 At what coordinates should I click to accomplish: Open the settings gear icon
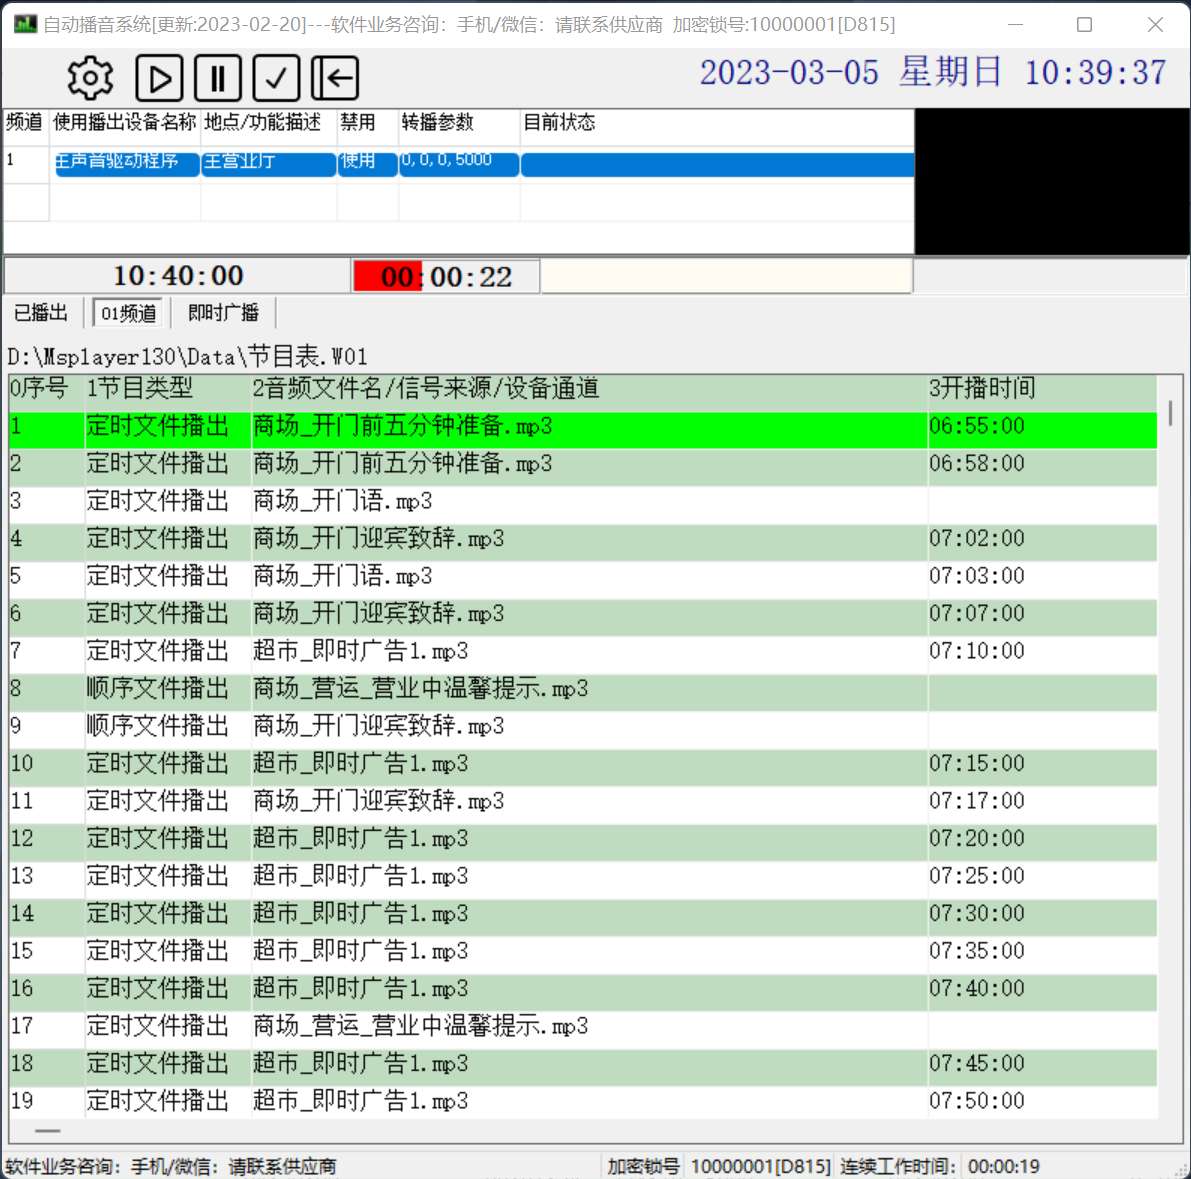pyautogui.click(x=88, y=77)
